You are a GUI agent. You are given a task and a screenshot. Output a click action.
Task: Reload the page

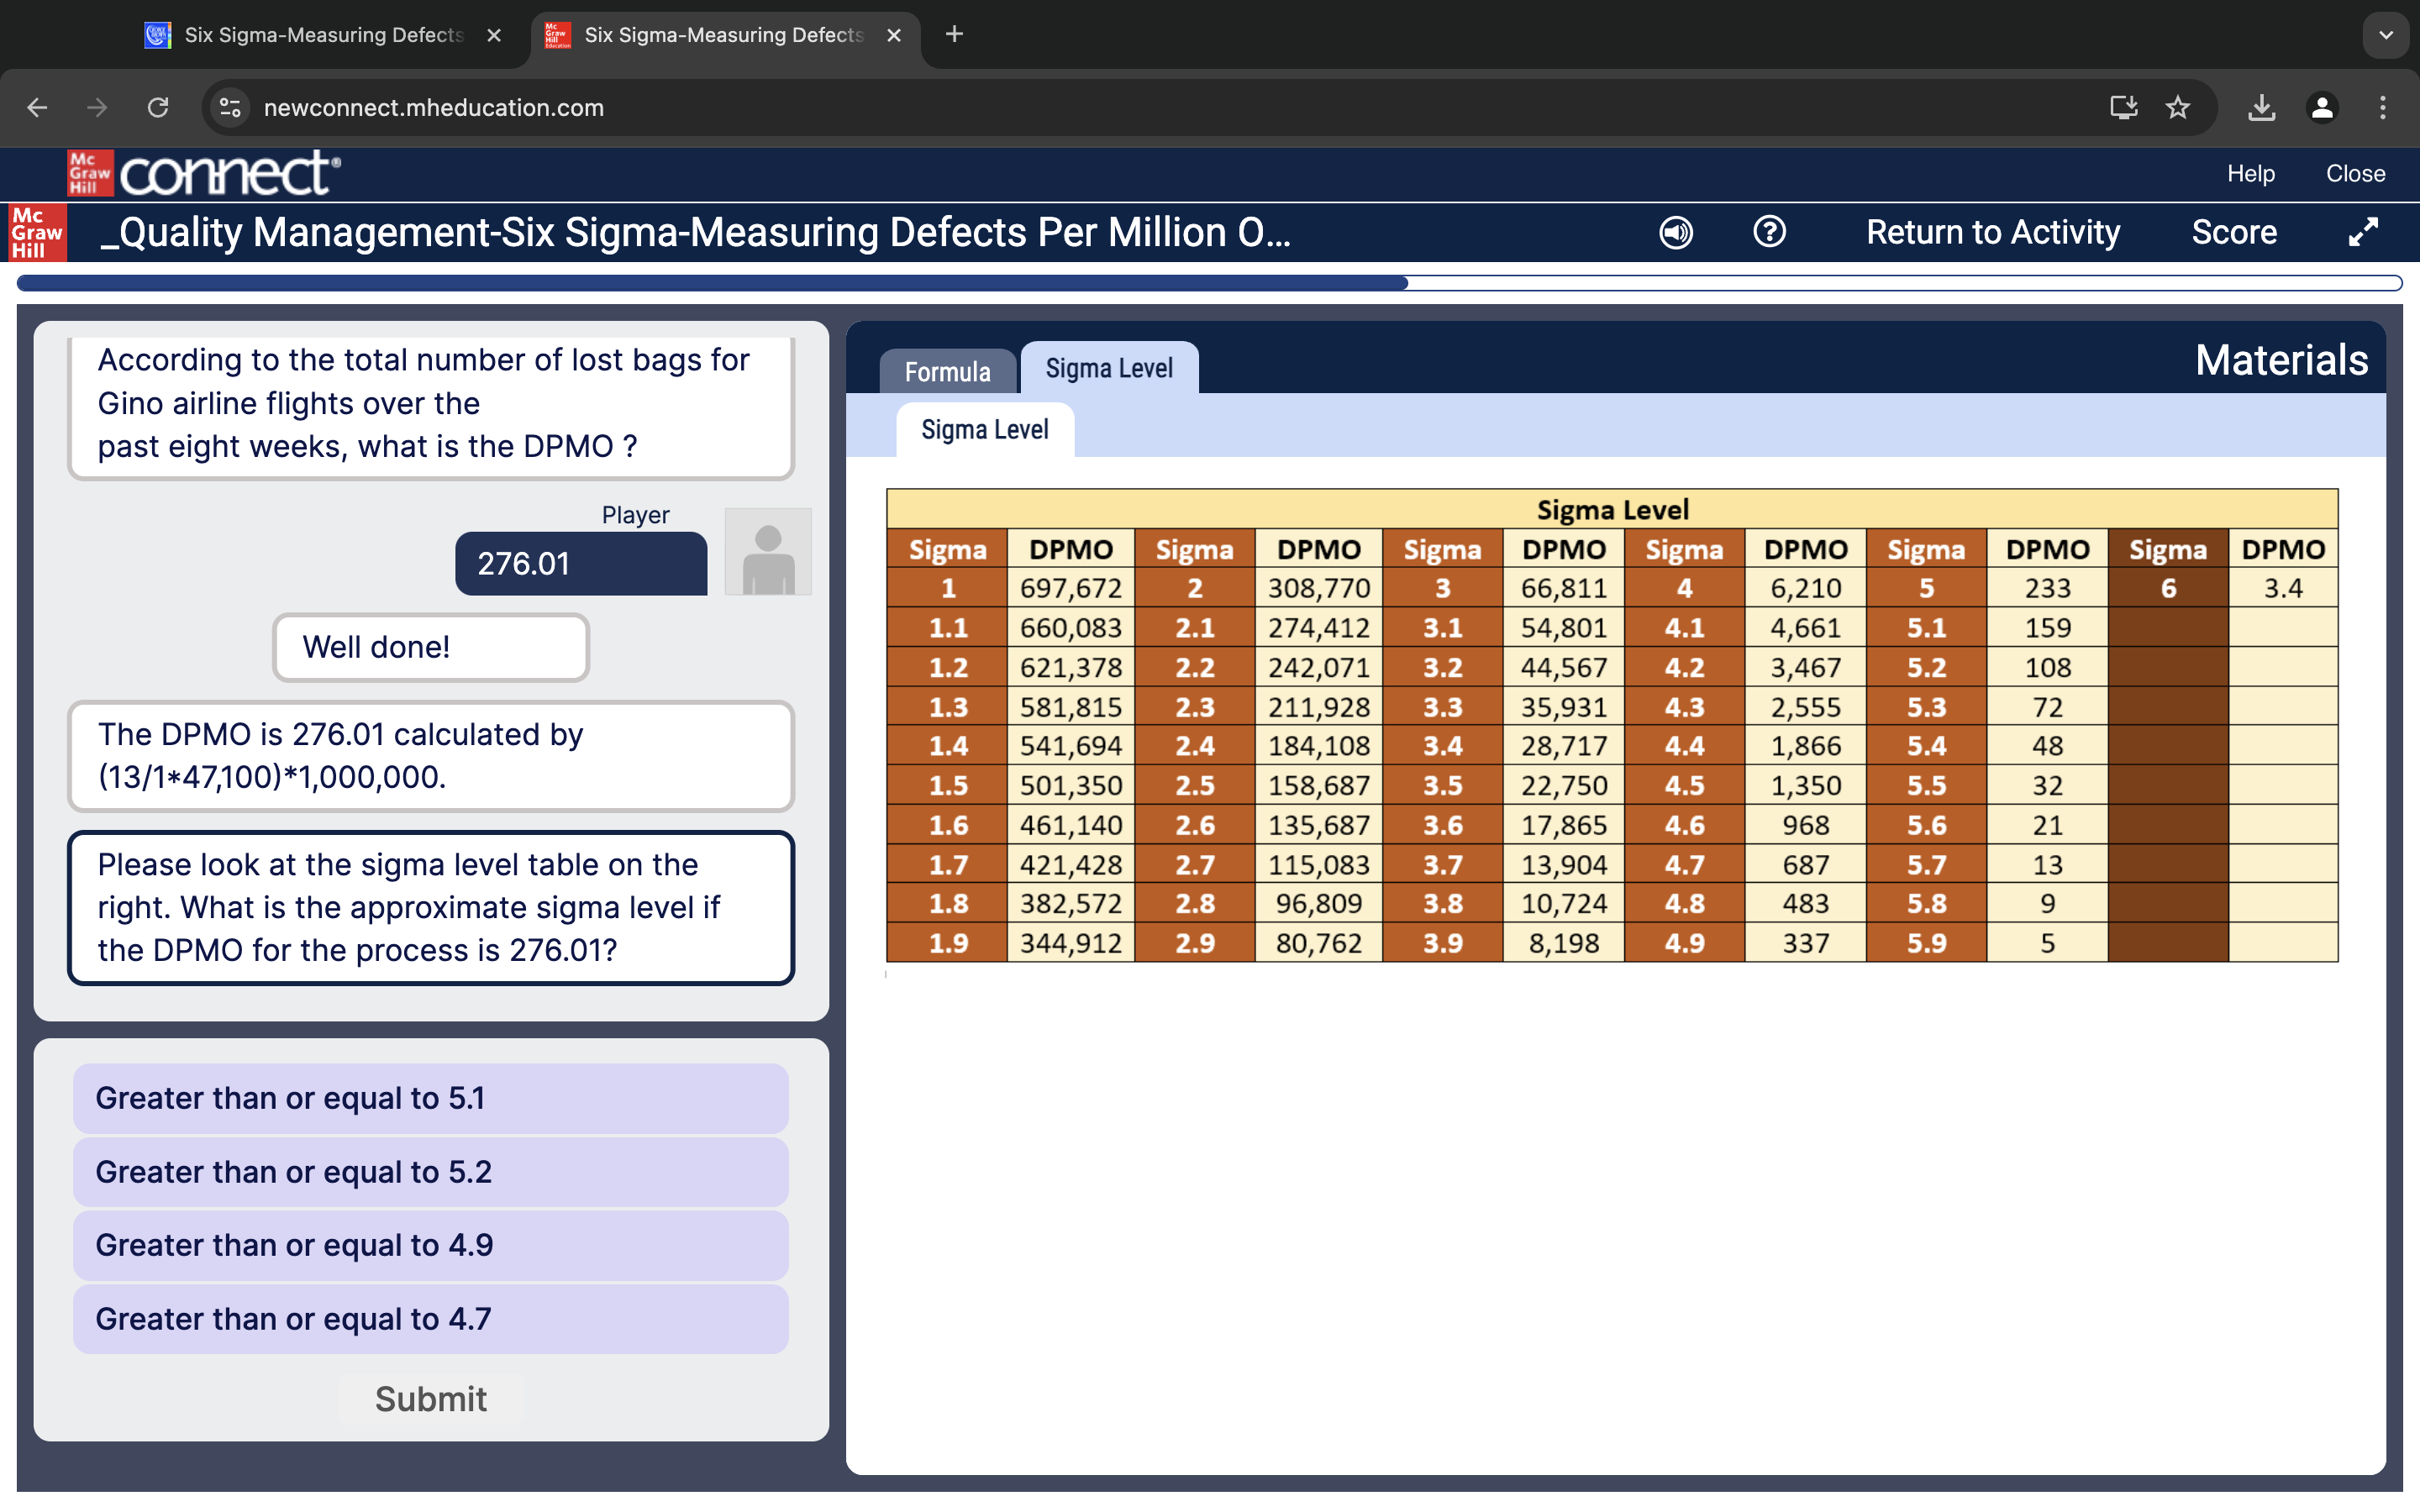(x=158, y=108)
